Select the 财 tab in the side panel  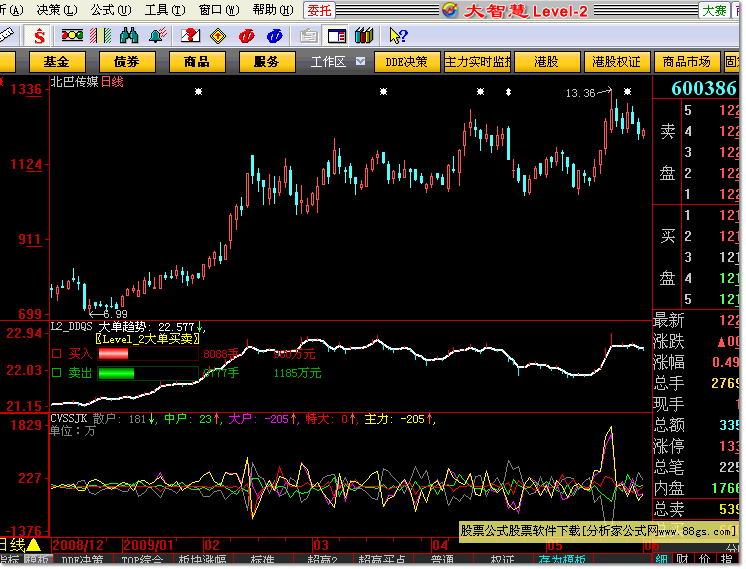682,560
